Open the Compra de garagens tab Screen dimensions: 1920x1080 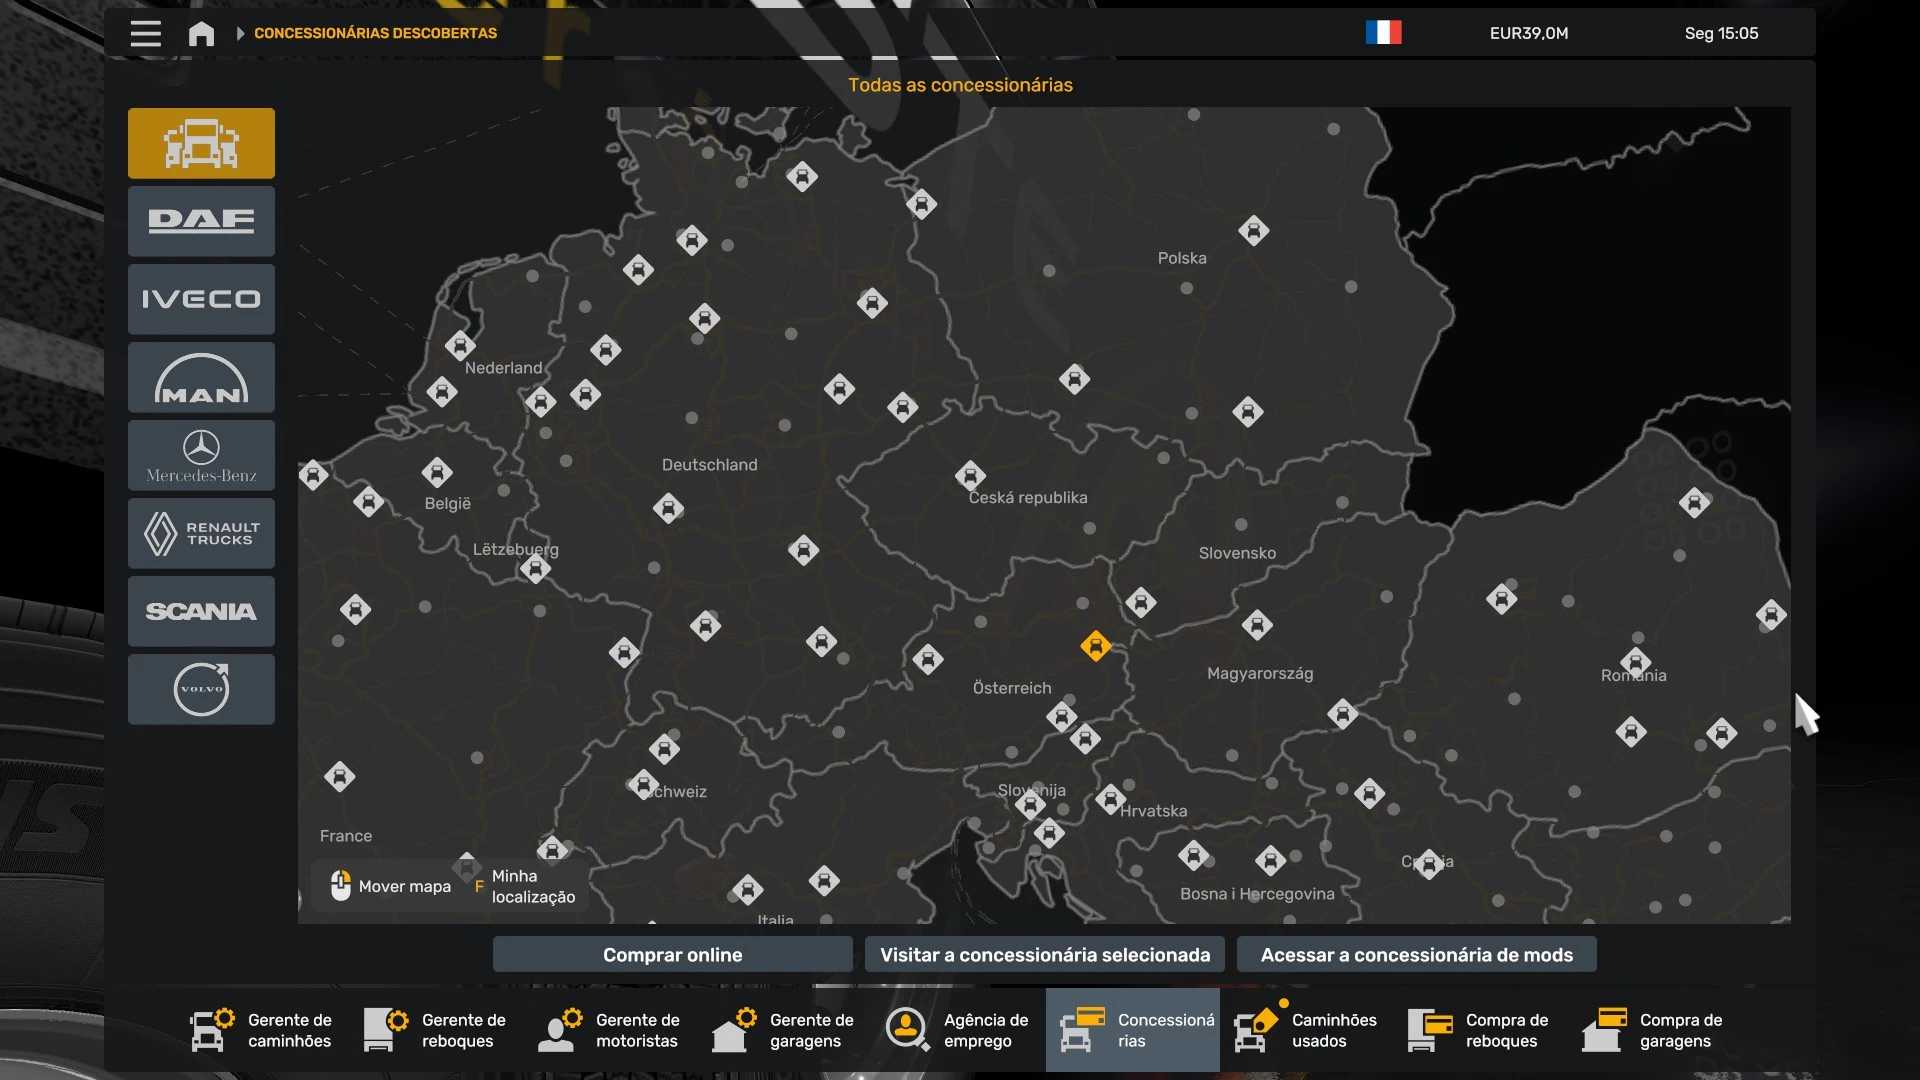[x=1654, y=1030]
